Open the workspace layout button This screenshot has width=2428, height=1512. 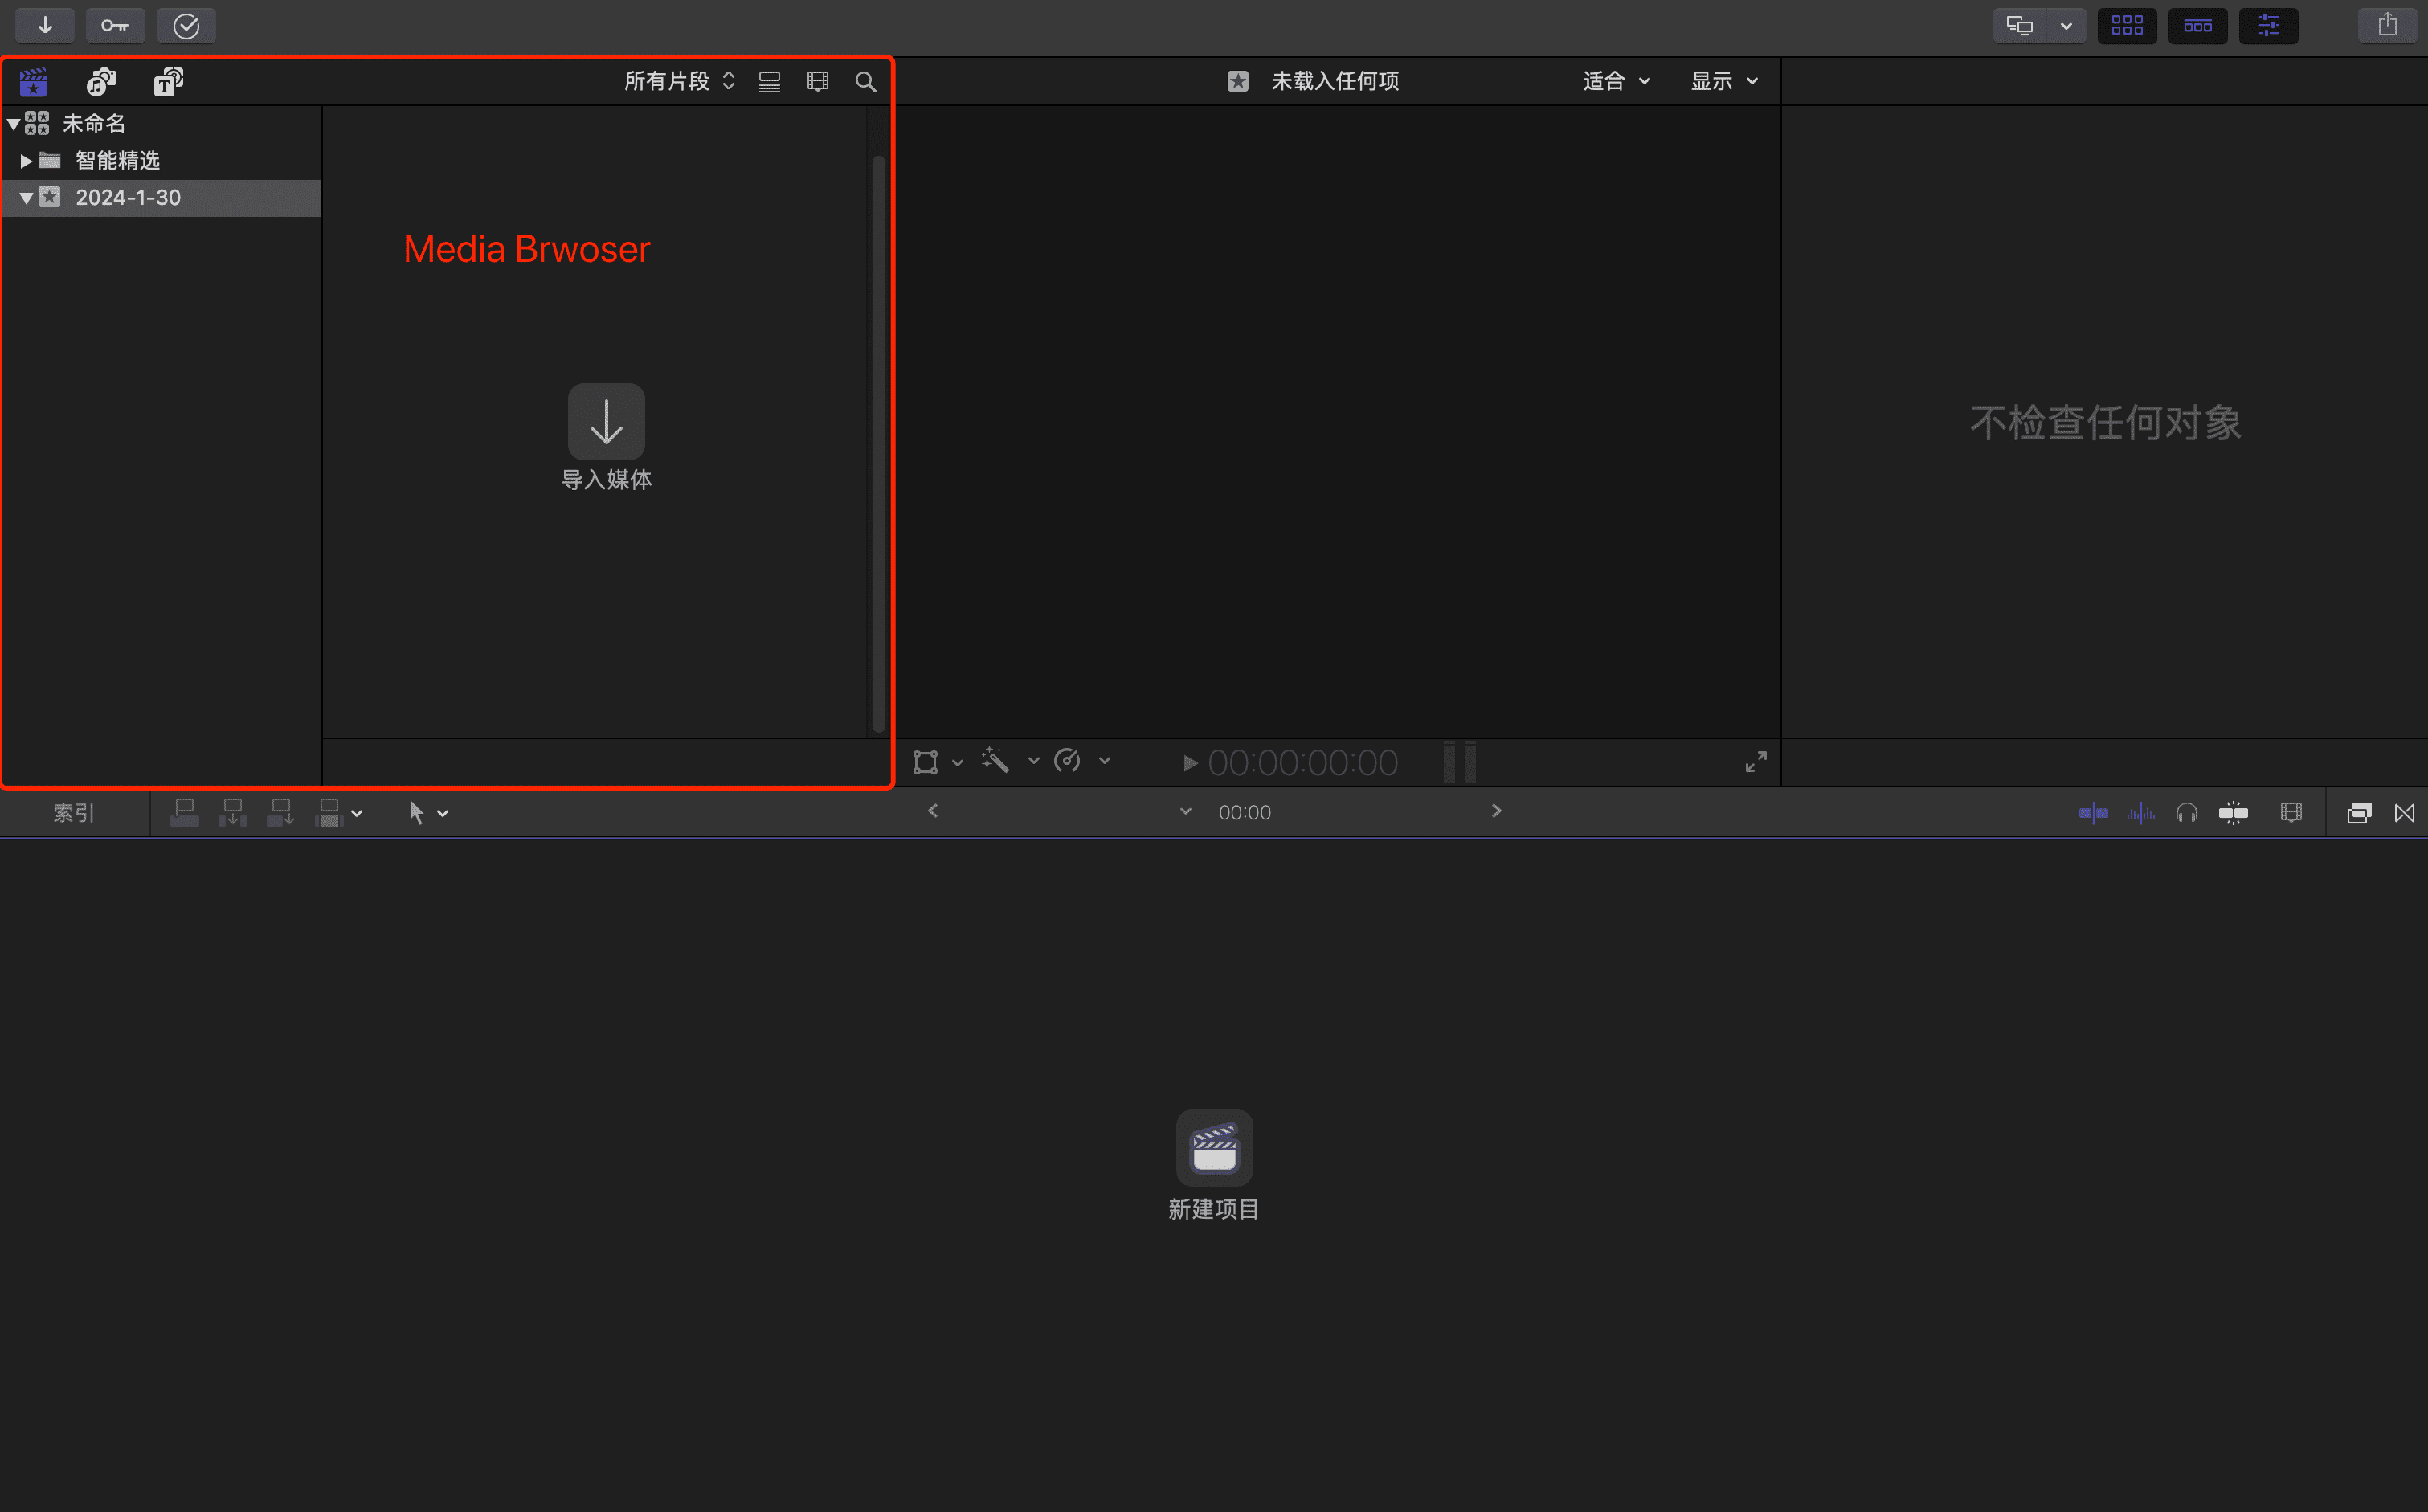pos(2019,25)
